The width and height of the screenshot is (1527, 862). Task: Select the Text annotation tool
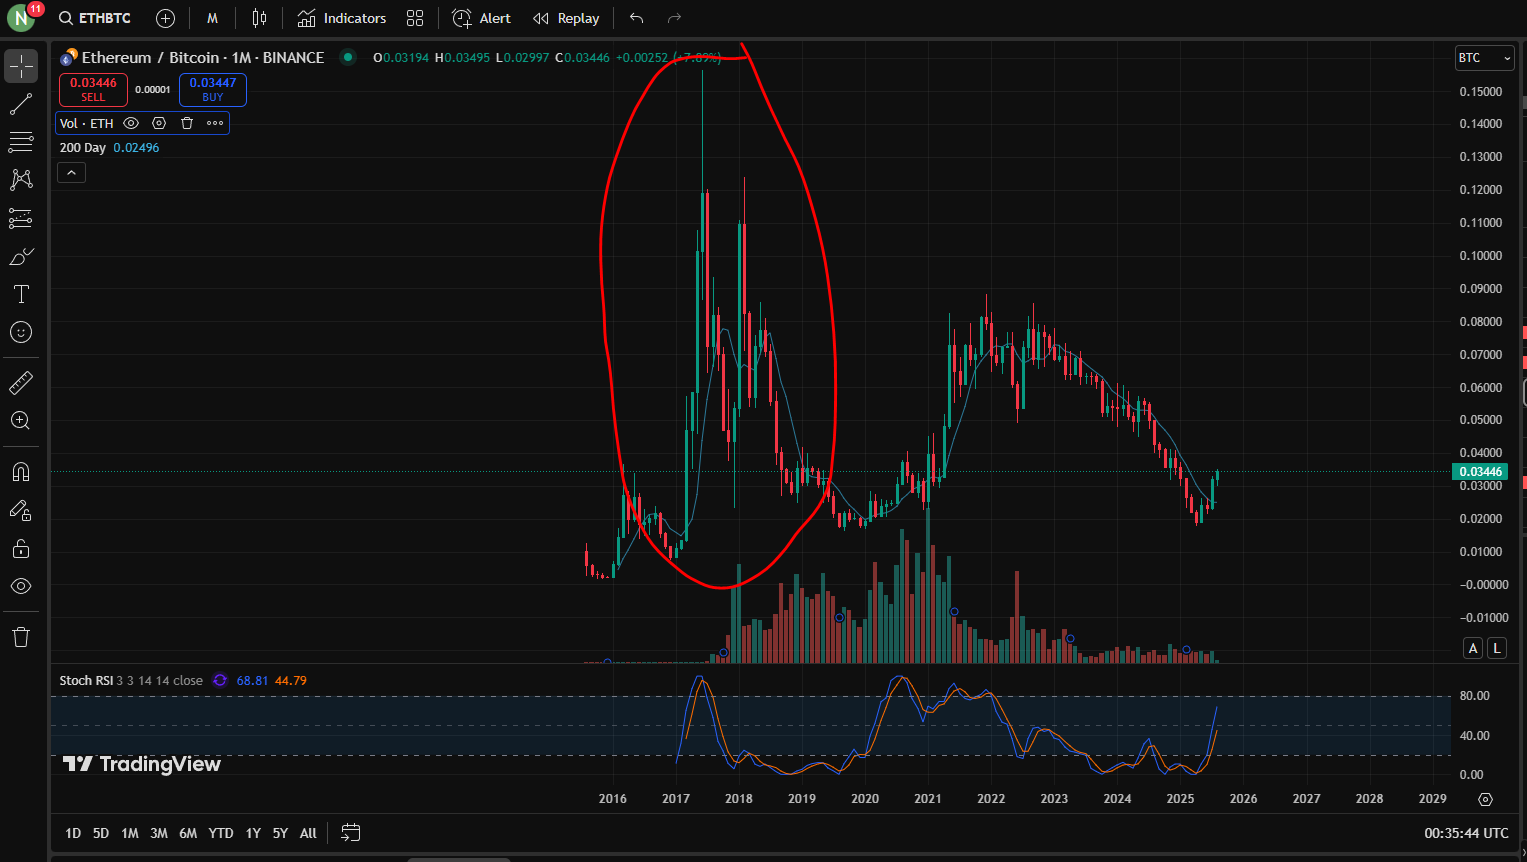(21, 294)
